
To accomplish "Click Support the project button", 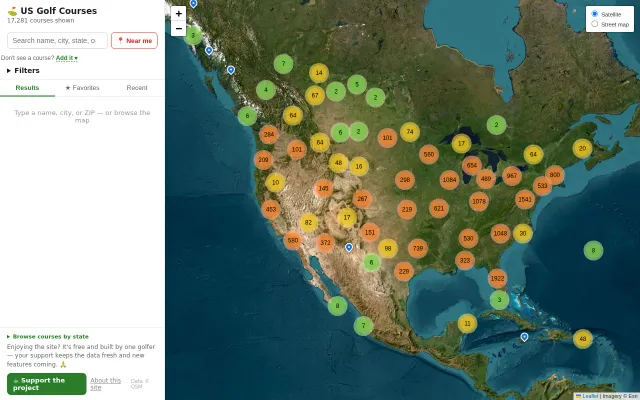I will [47, 384].
